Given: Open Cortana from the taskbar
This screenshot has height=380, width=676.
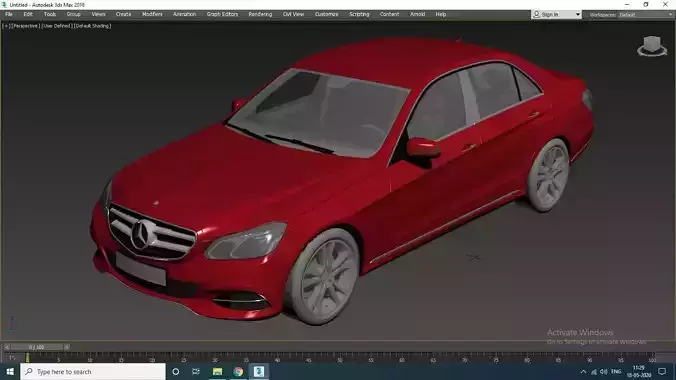Looking at the screenshot, I should [x=175, y=371].
